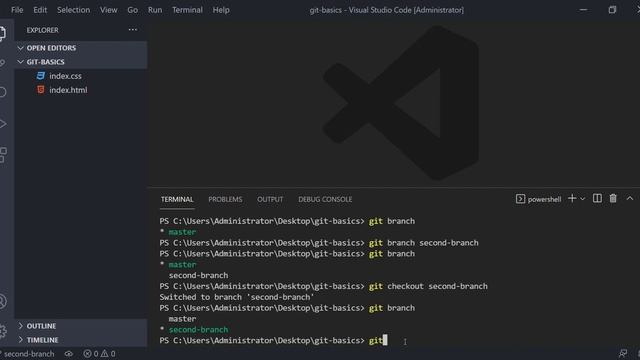The width and height of the screenshot is (640, 360).
Task: Open the Run and Debug view
Action: 2,124
